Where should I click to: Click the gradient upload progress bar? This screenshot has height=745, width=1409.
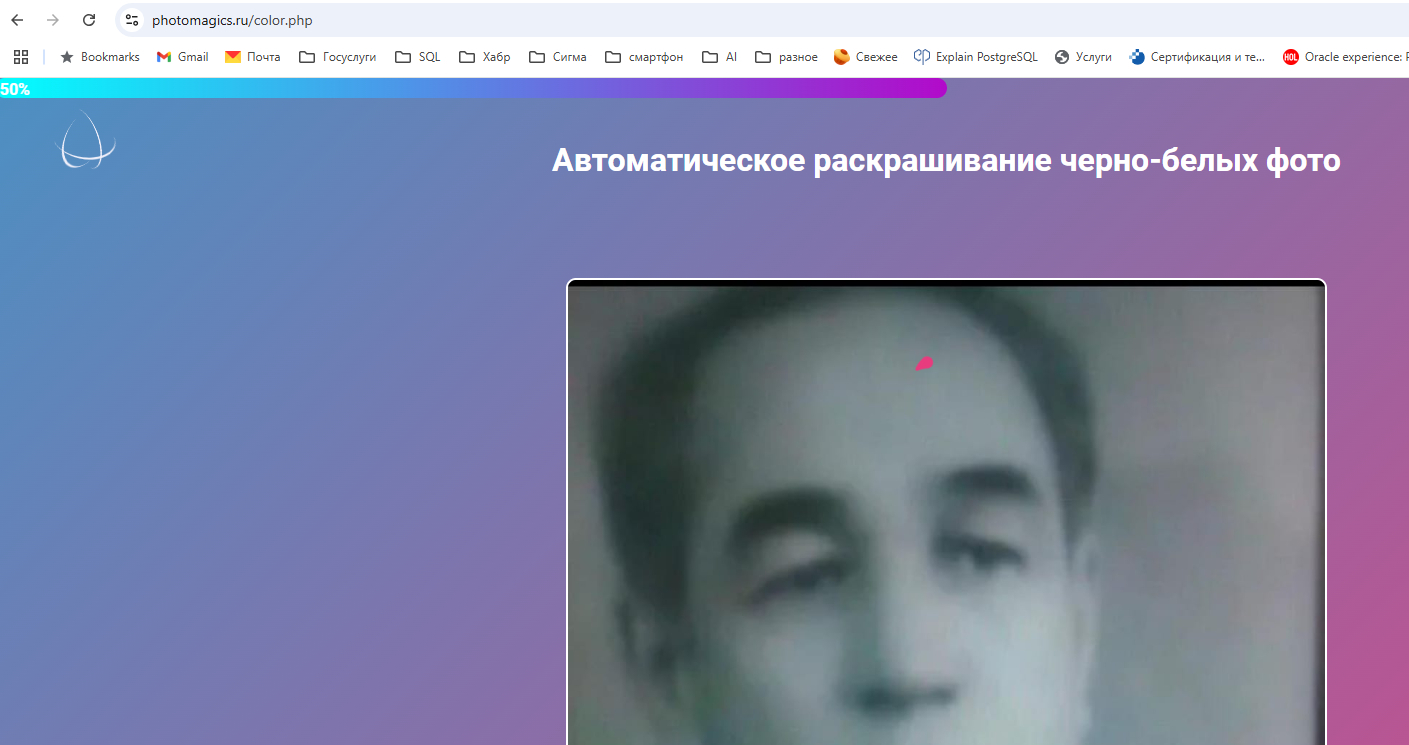(473, 88)
